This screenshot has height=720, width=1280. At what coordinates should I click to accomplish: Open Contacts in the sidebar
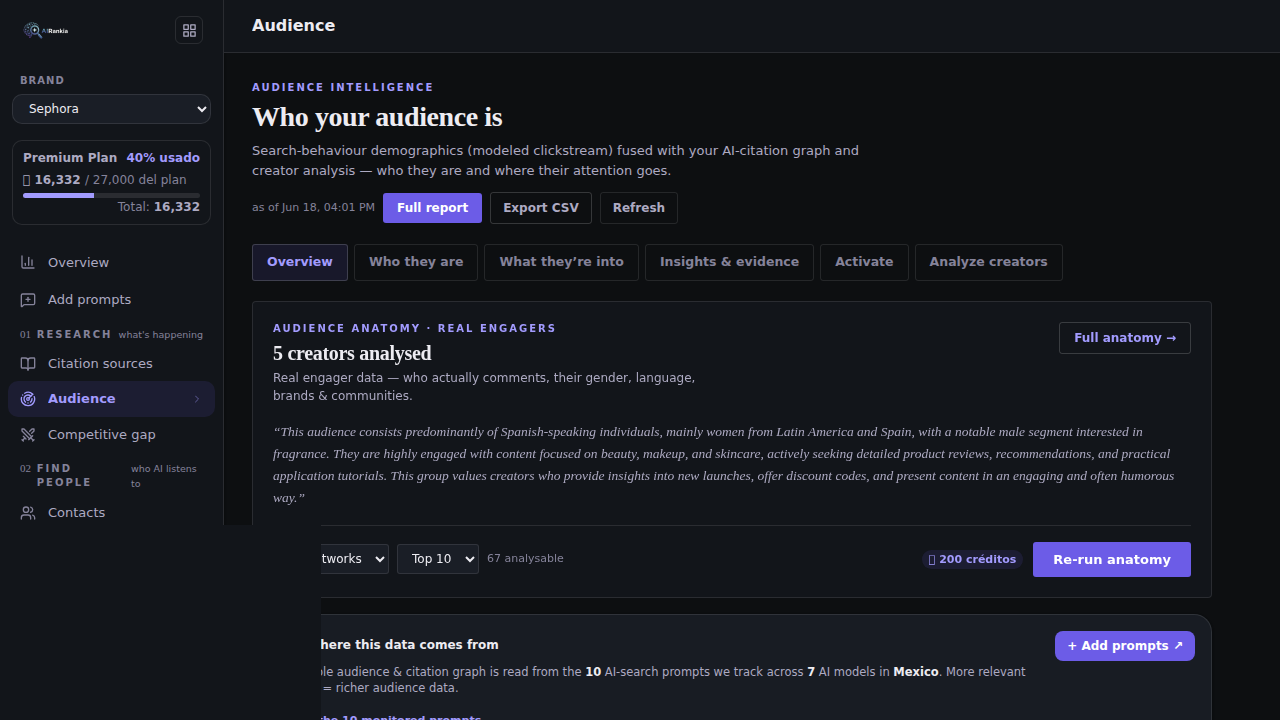[111, 512]
